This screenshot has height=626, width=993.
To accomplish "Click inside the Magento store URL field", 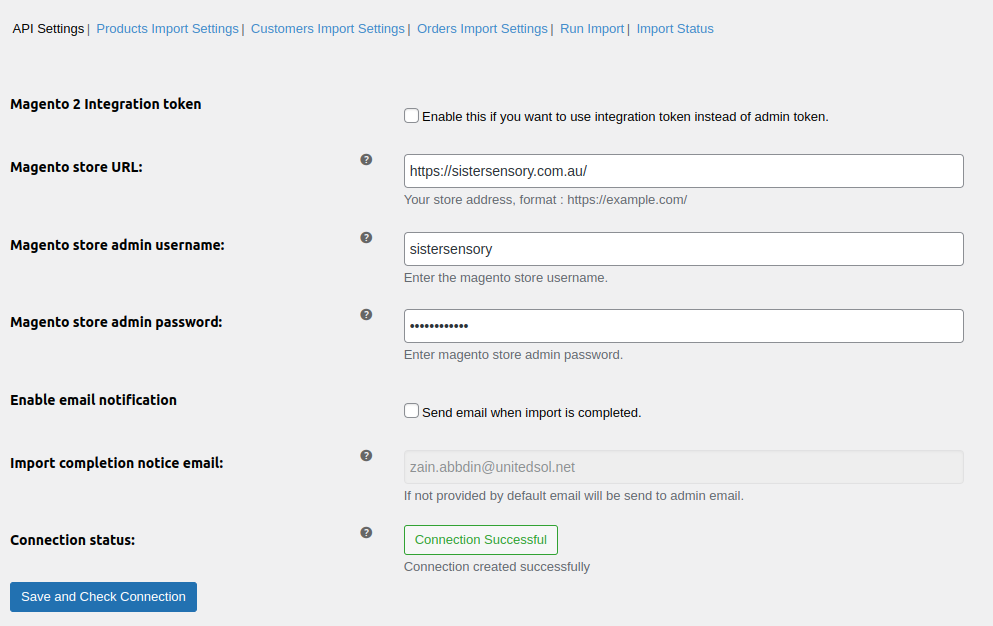I will tap(683, 170).
